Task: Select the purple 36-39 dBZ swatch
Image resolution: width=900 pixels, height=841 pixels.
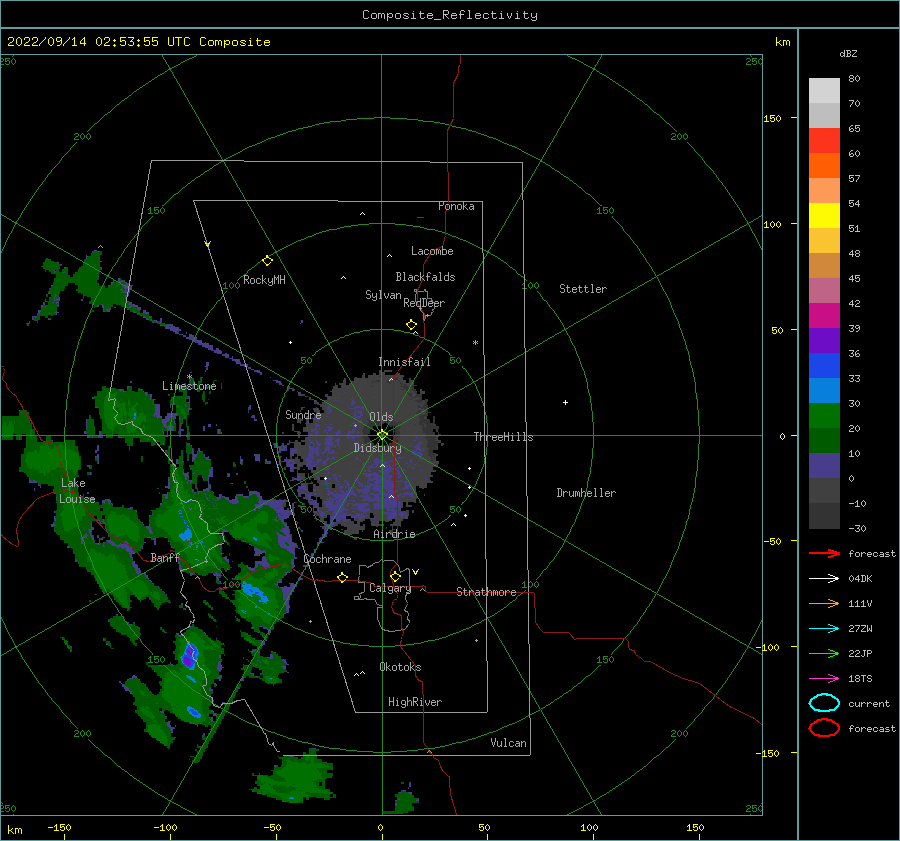Action: click(x=824, y=341)
